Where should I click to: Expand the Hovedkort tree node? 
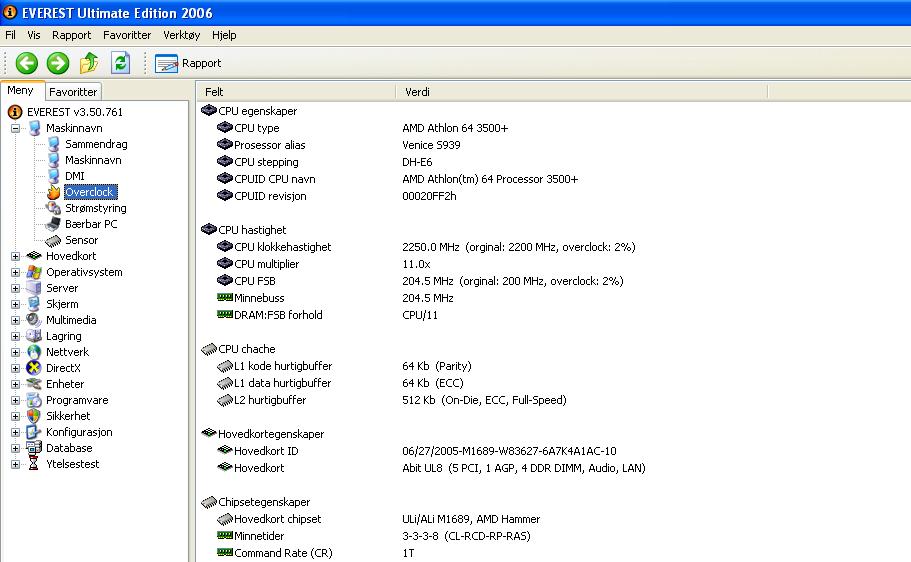point(16,256)
